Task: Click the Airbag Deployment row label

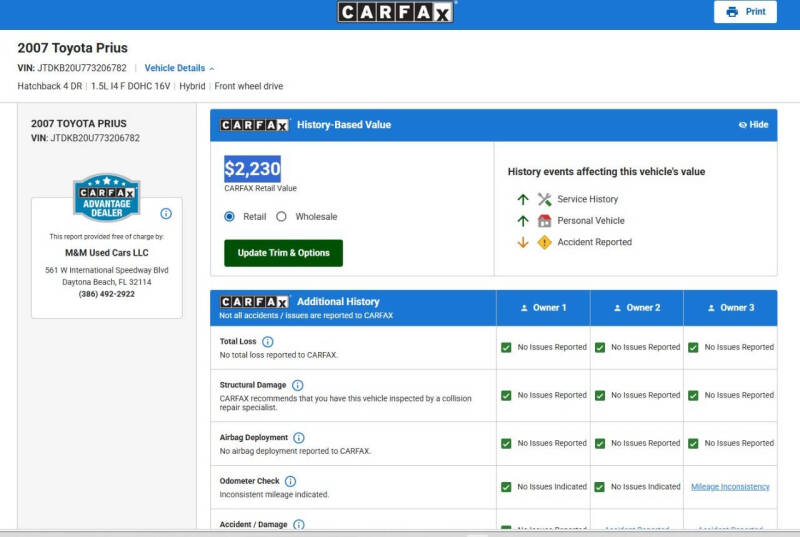Action: point(254,437)
